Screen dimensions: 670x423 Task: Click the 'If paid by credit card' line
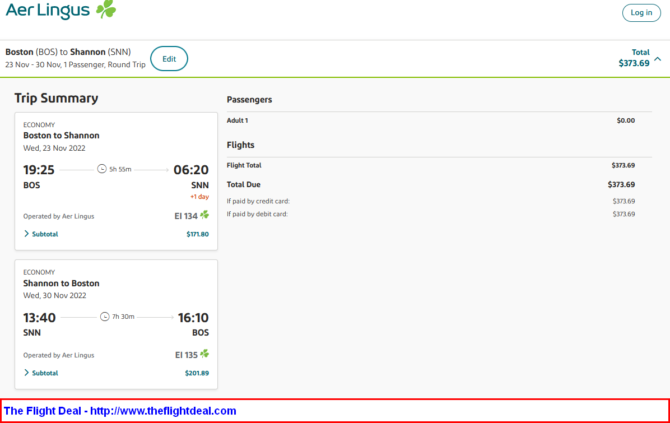tap(431, 201)
